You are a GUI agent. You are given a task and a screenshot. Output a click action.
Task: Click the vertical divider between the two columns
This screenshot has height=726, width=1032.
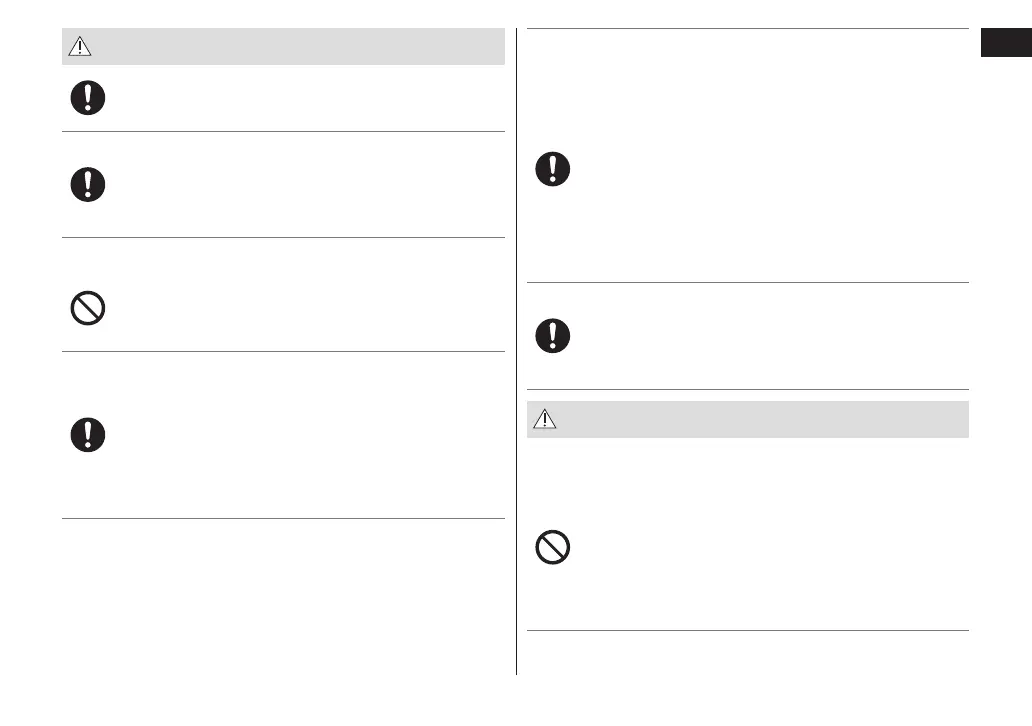[x=516, y=350]
